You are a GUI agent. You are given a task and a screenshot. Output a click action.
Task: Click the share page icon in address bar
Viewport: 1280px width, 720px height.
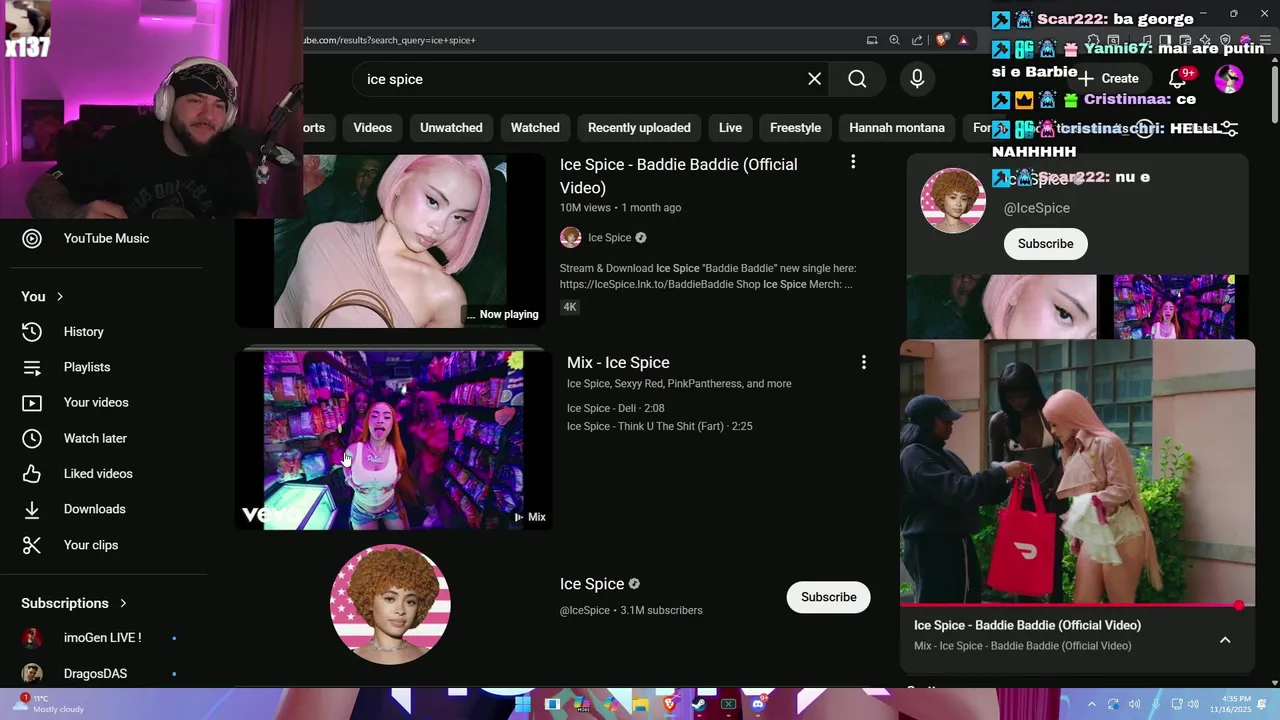click(x=917, y=40)
